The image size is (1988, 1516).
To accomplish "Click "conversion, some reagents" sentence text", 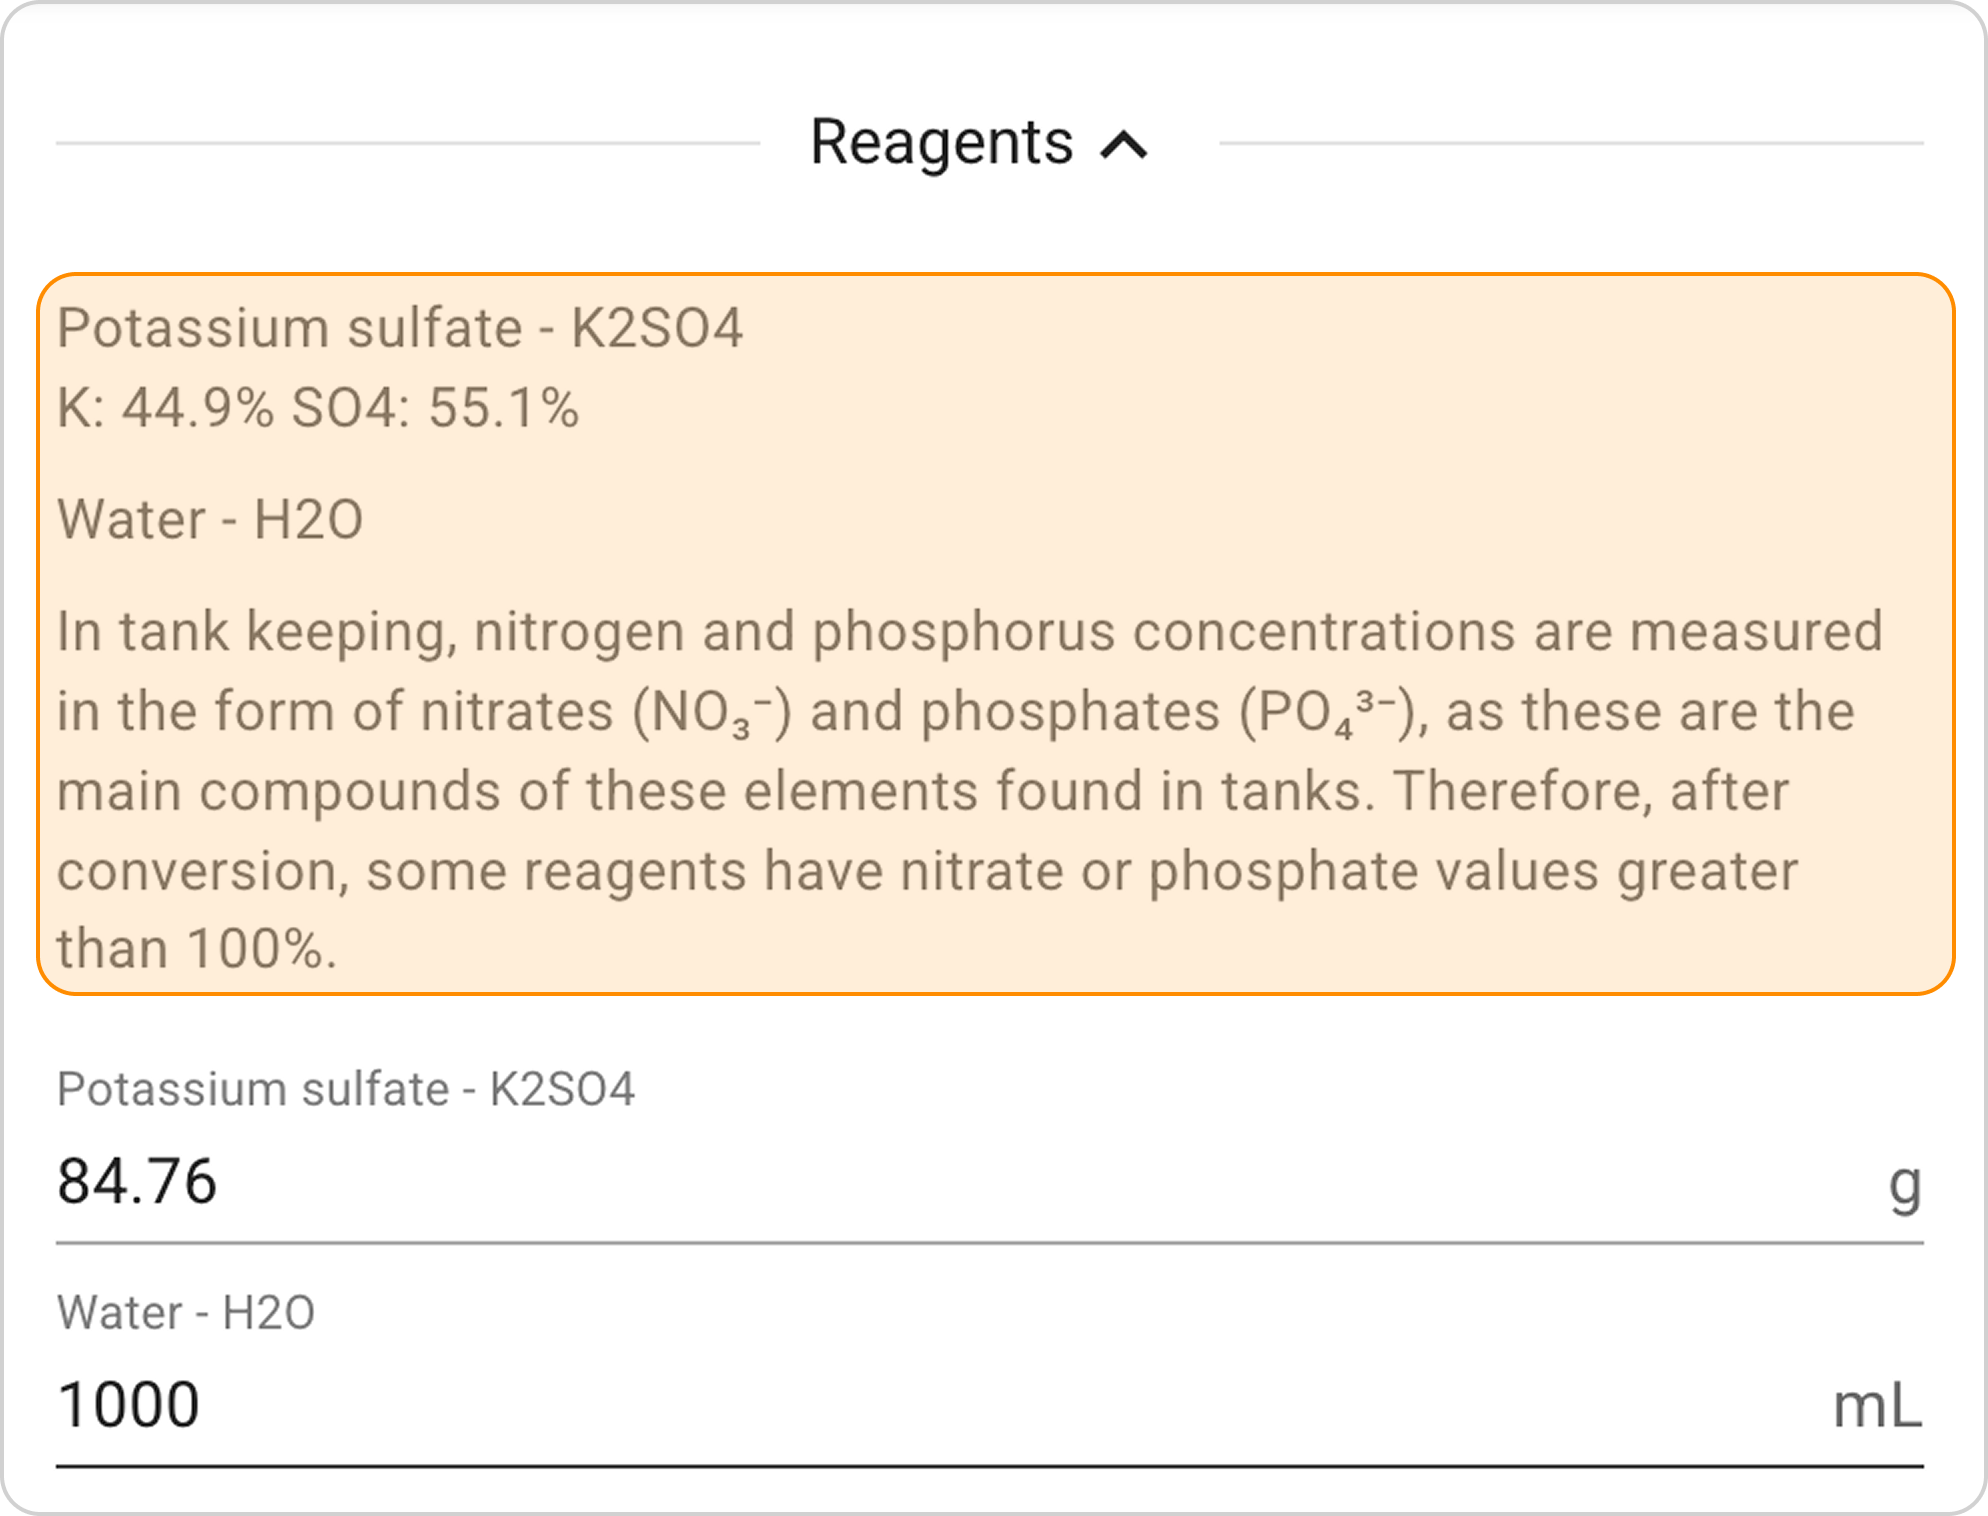I will point(400,870).
